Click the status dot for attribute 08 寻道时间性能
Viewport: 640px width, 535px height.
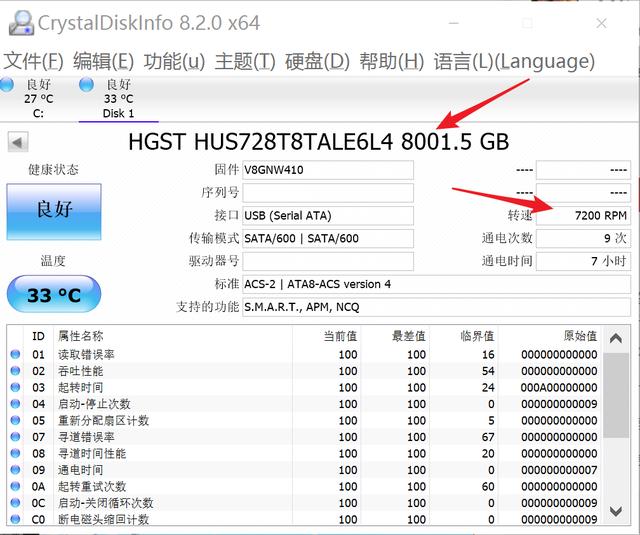point(15,453)
